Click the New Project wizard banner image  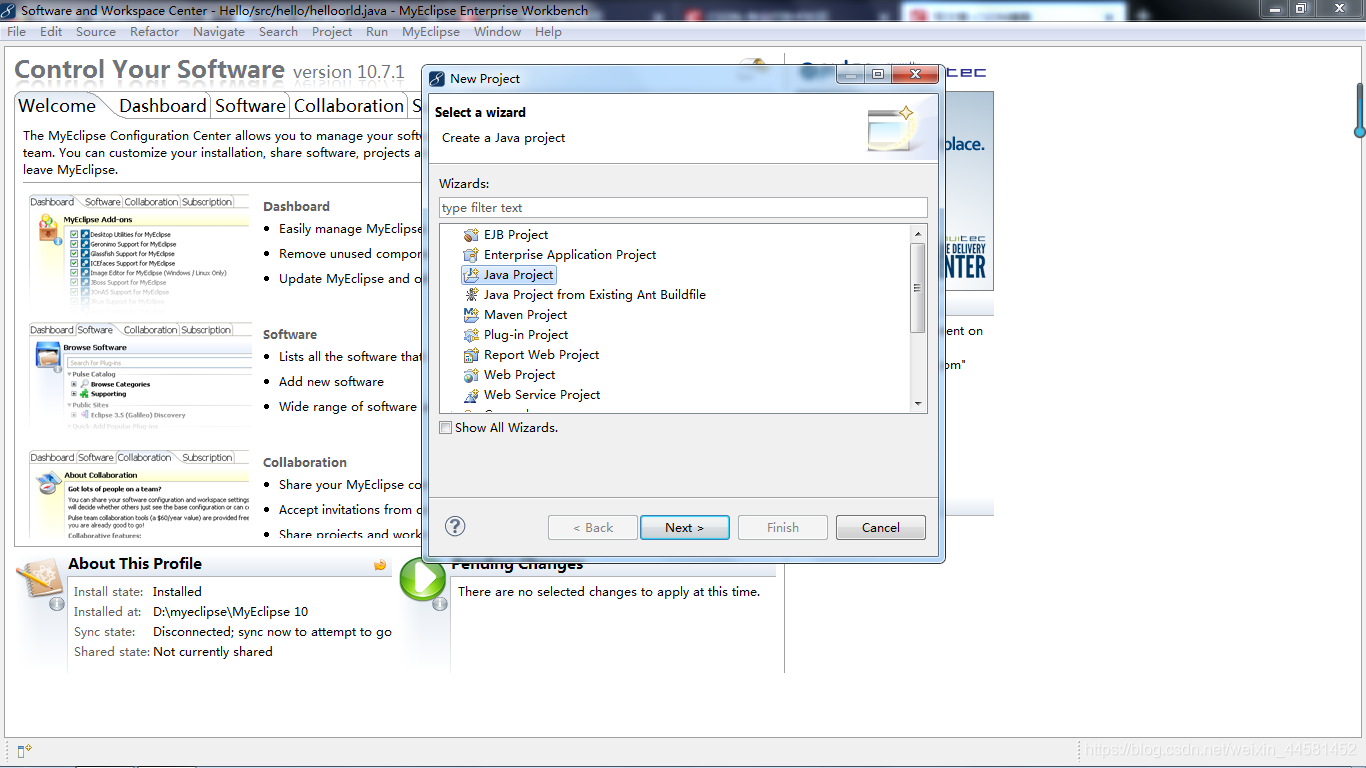click(892, 127)
